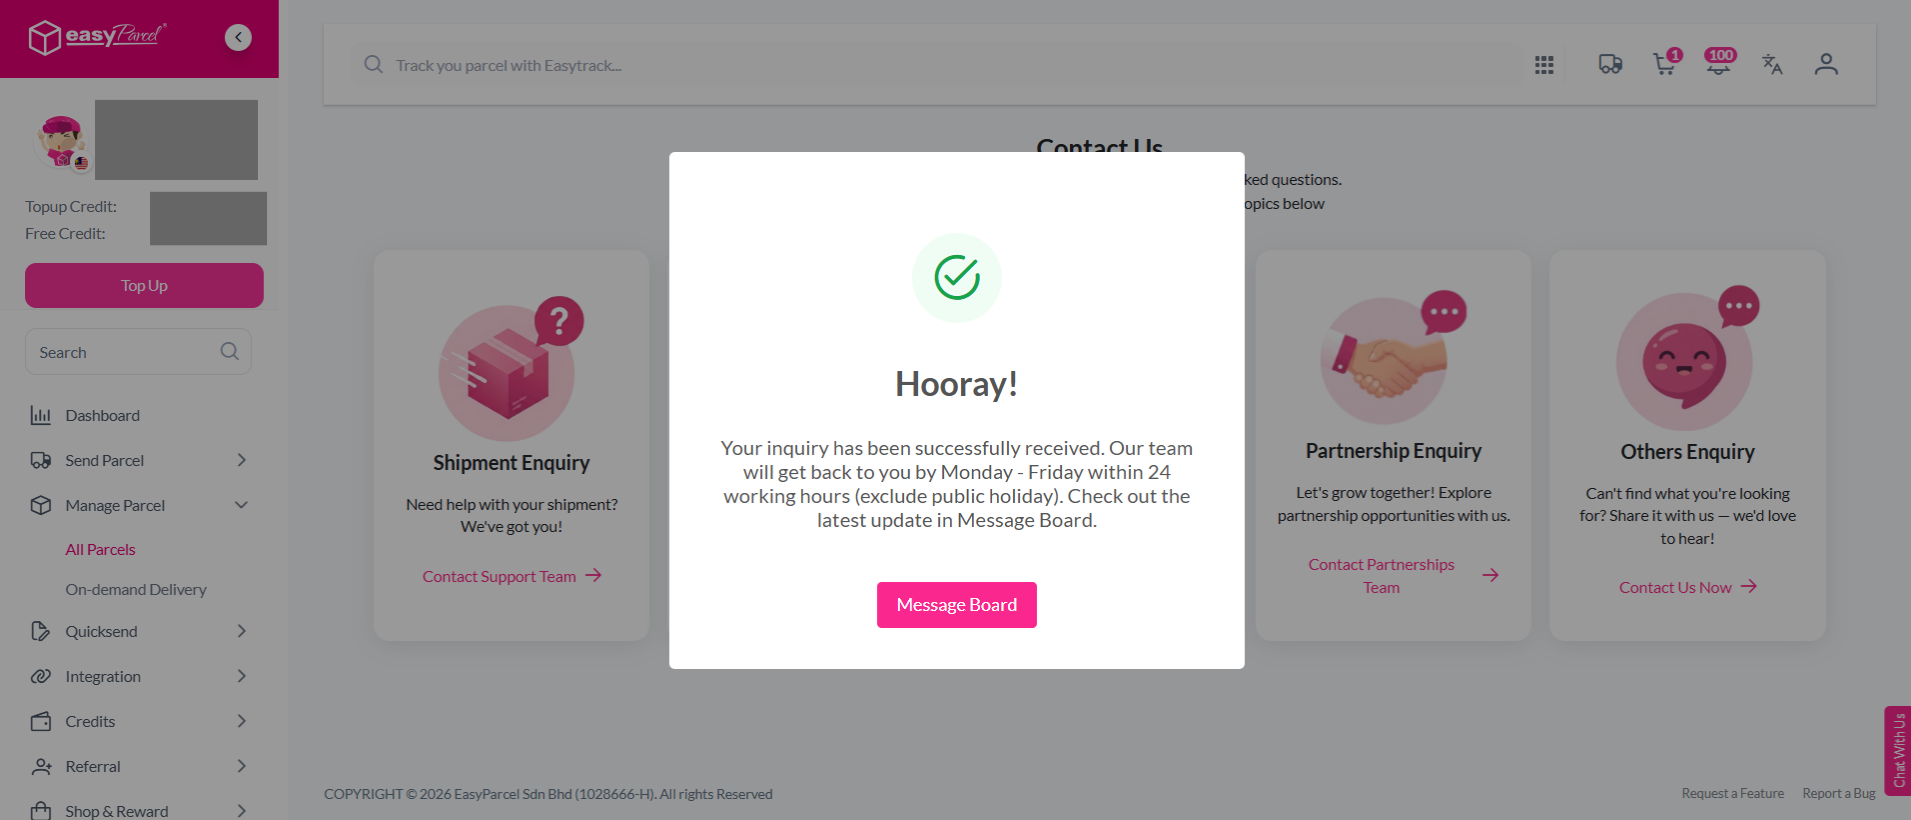Click the sidebar search magnifier icon
1911x820 pixels.
click(229, 351)
